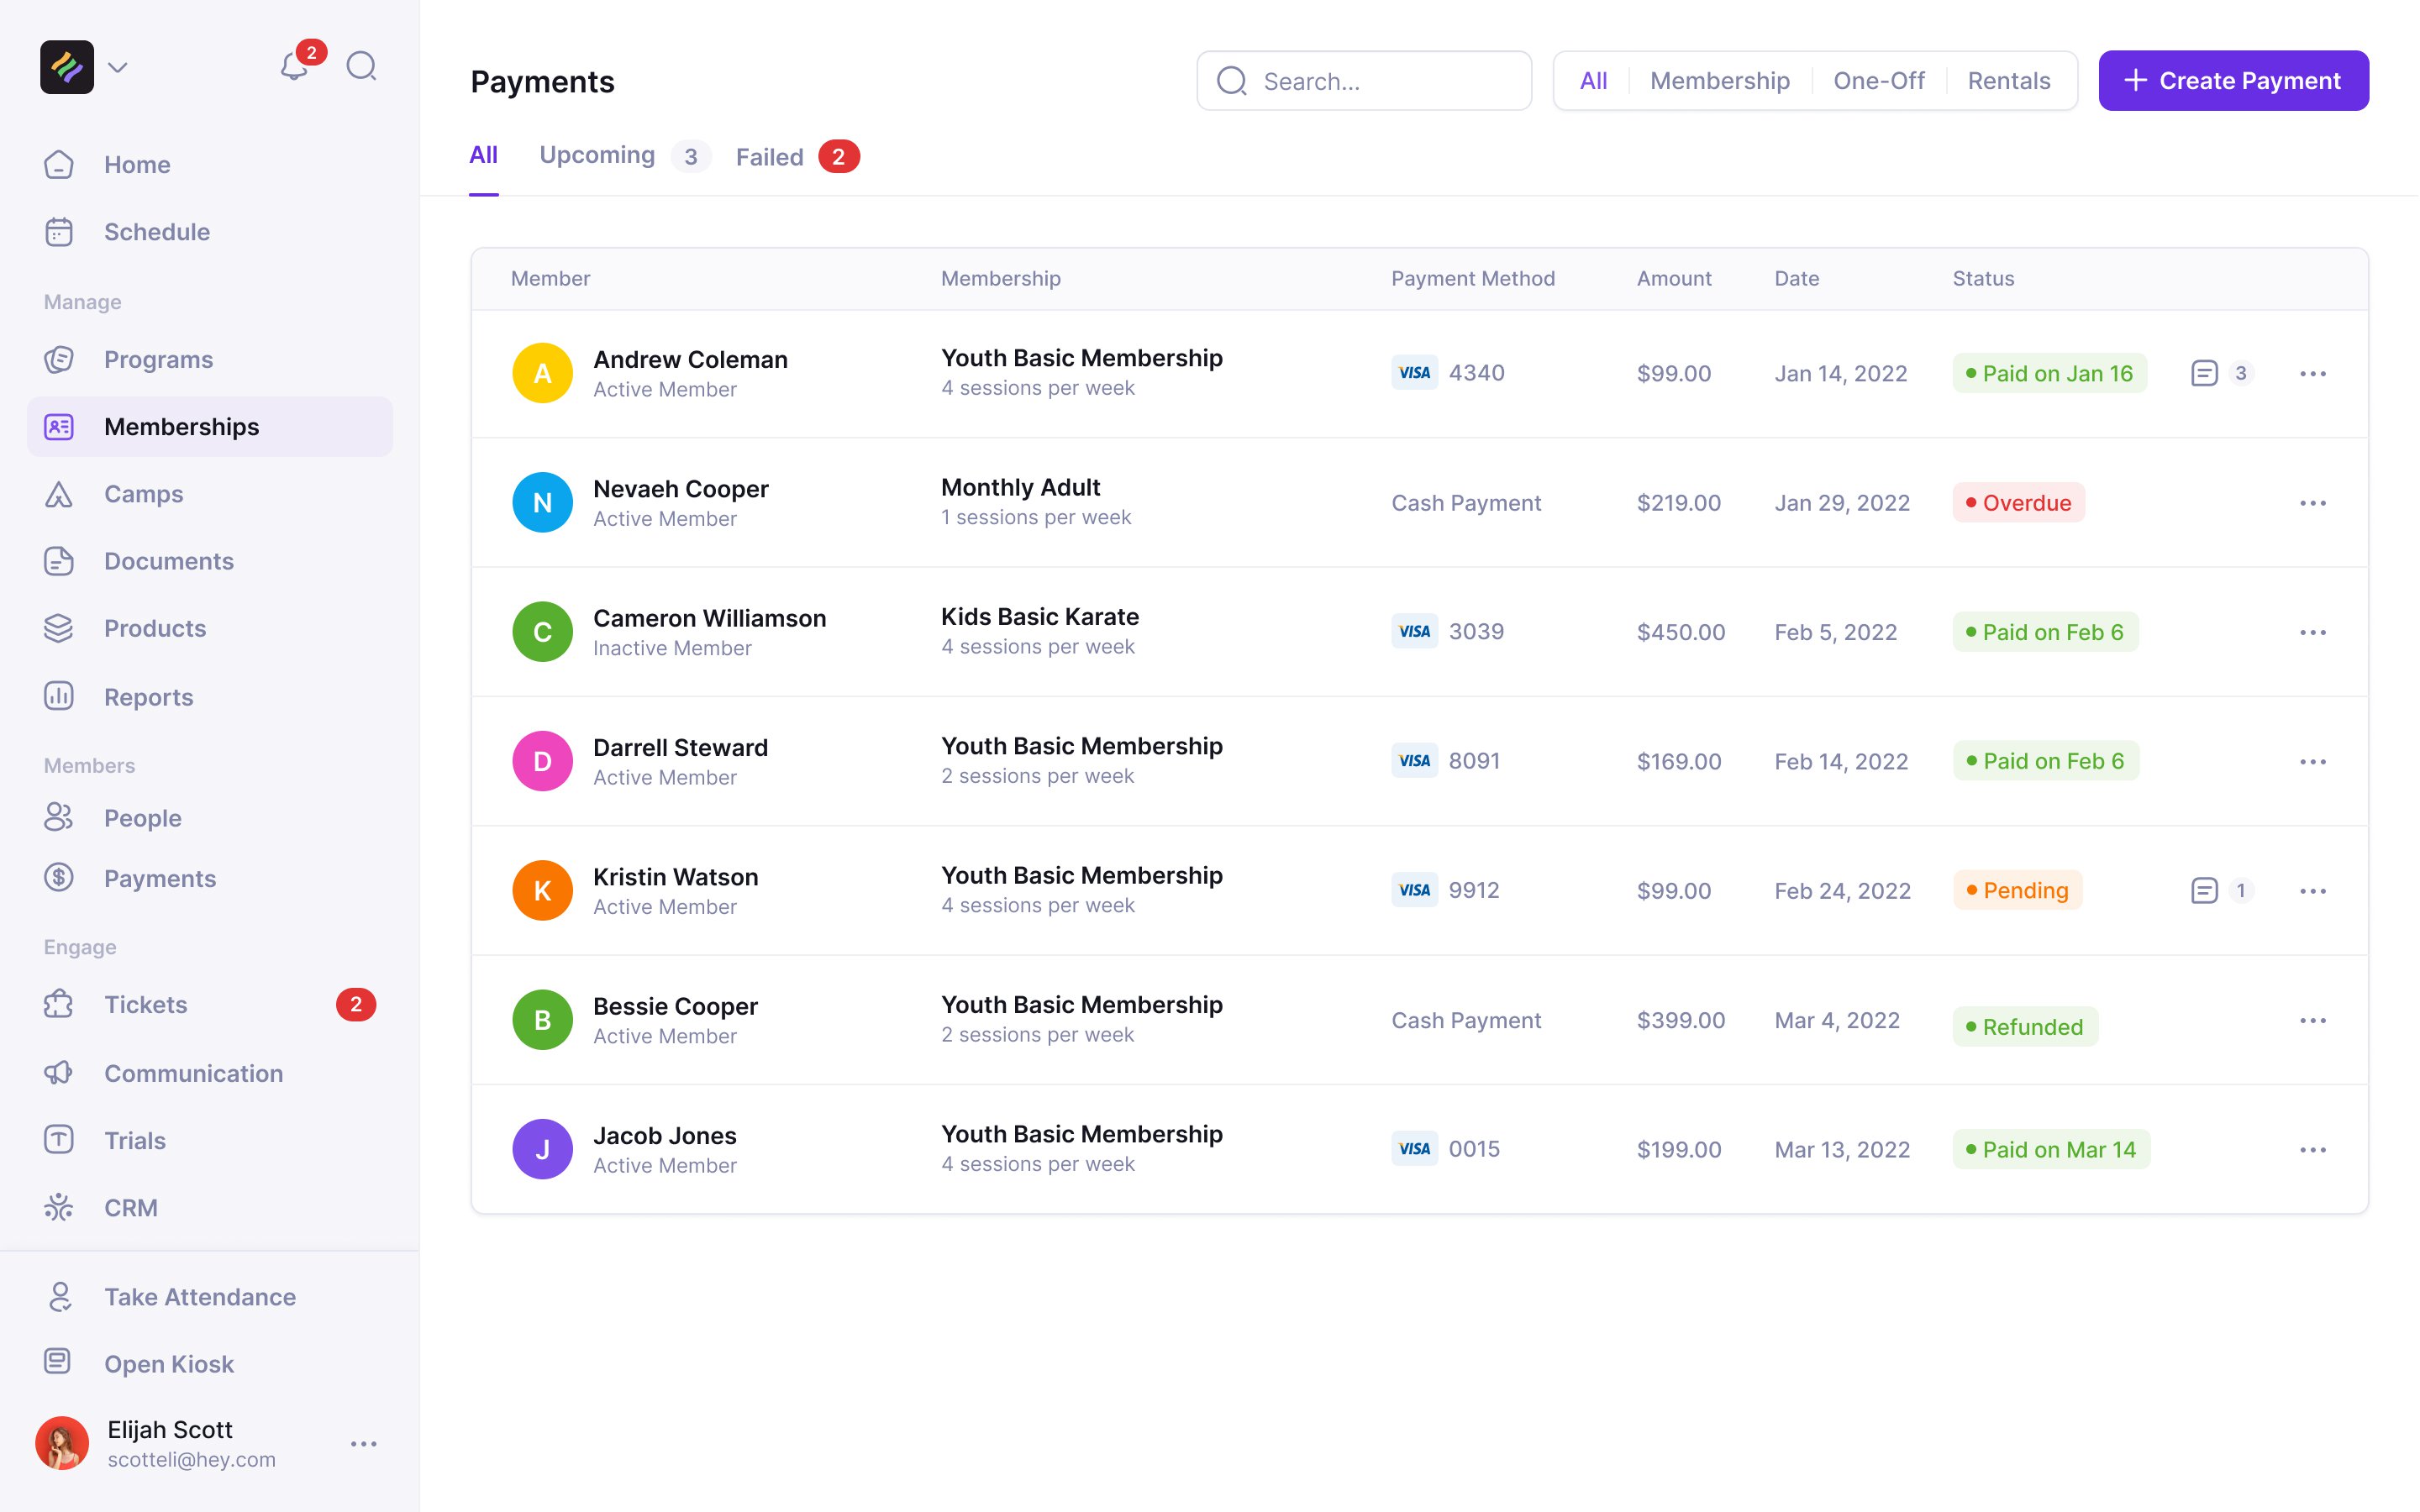
Task: Switch to the Upcoming tab
Action: coord(624,156)
